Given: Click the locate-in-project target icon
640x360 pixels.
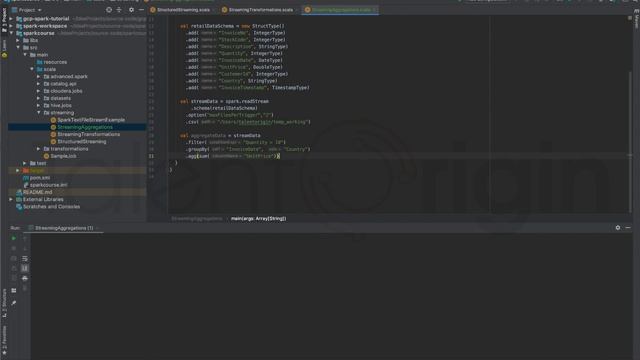Looking at the screenshot, I should click(x=109, y=10).
